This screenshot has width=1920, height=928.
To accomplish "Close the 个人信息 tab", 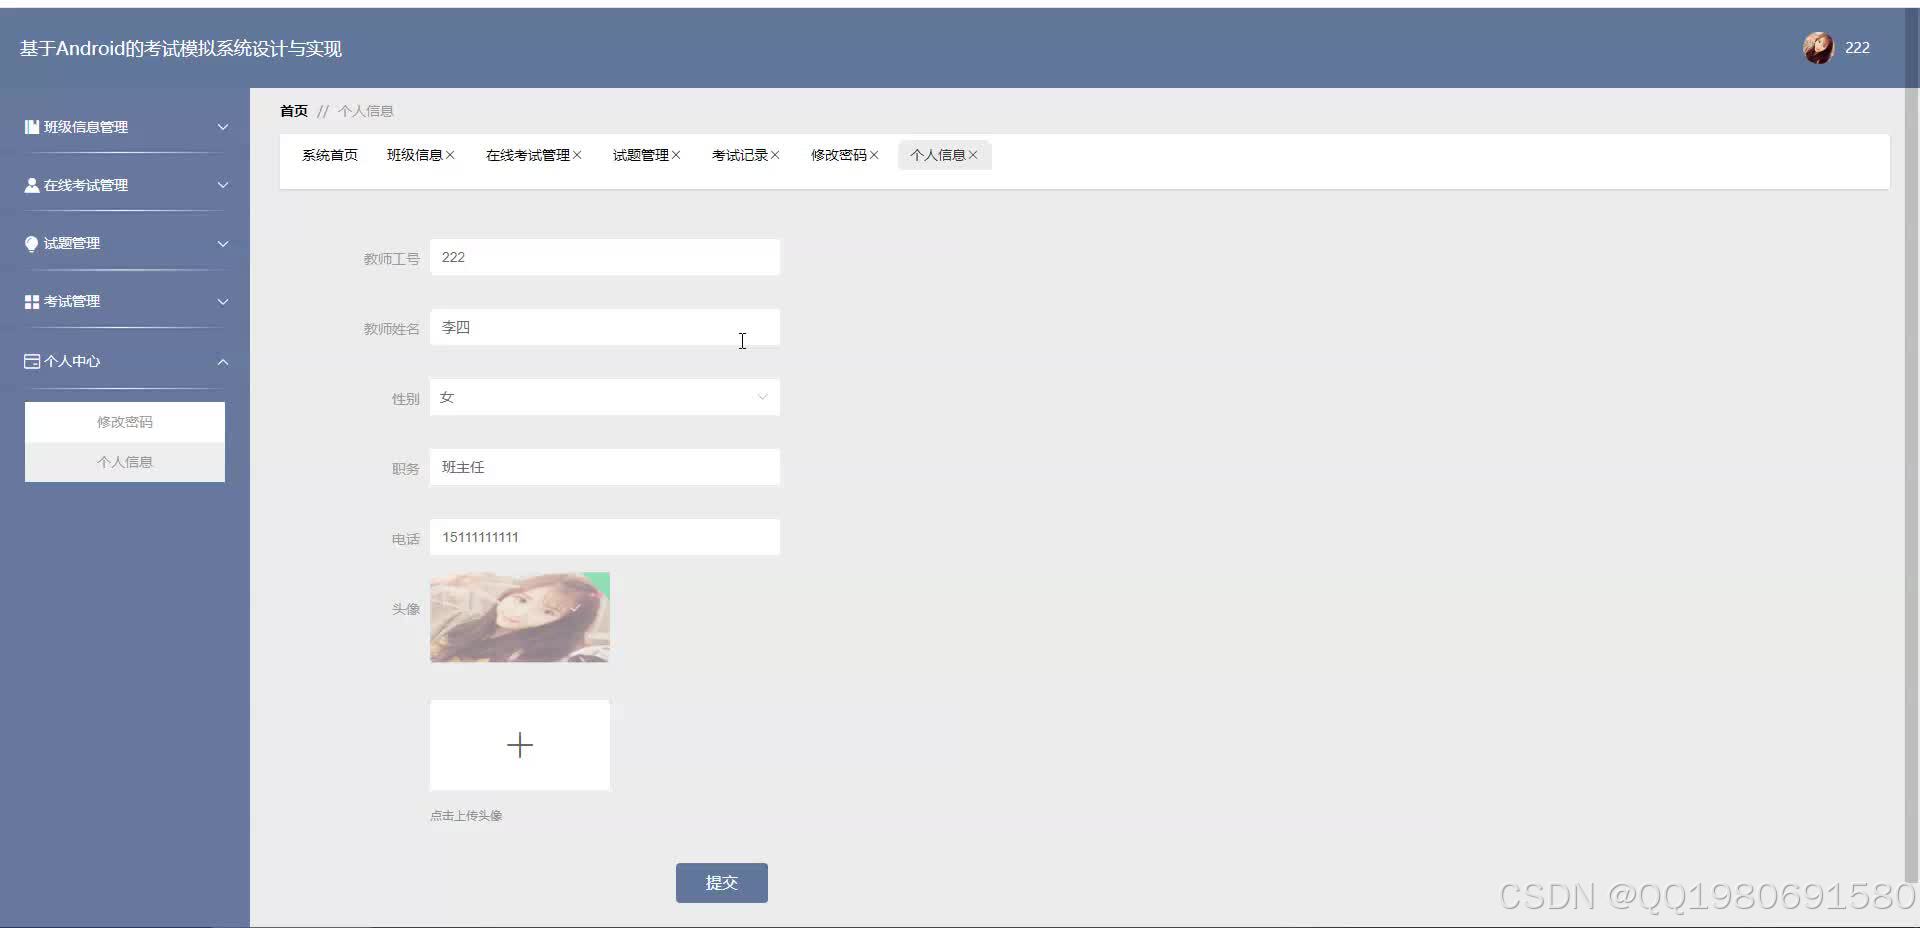I will click(x=973, y=155).
